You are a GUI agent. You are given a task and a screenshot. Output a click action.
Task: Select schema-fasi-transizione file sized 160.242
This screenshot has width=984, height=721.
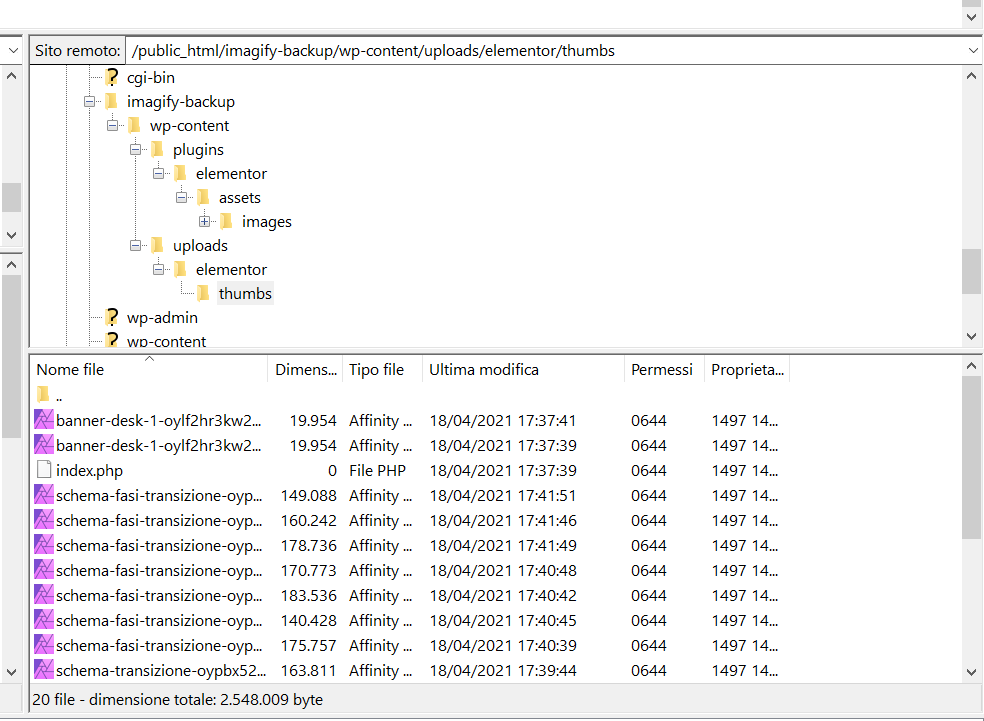[159, 521]
